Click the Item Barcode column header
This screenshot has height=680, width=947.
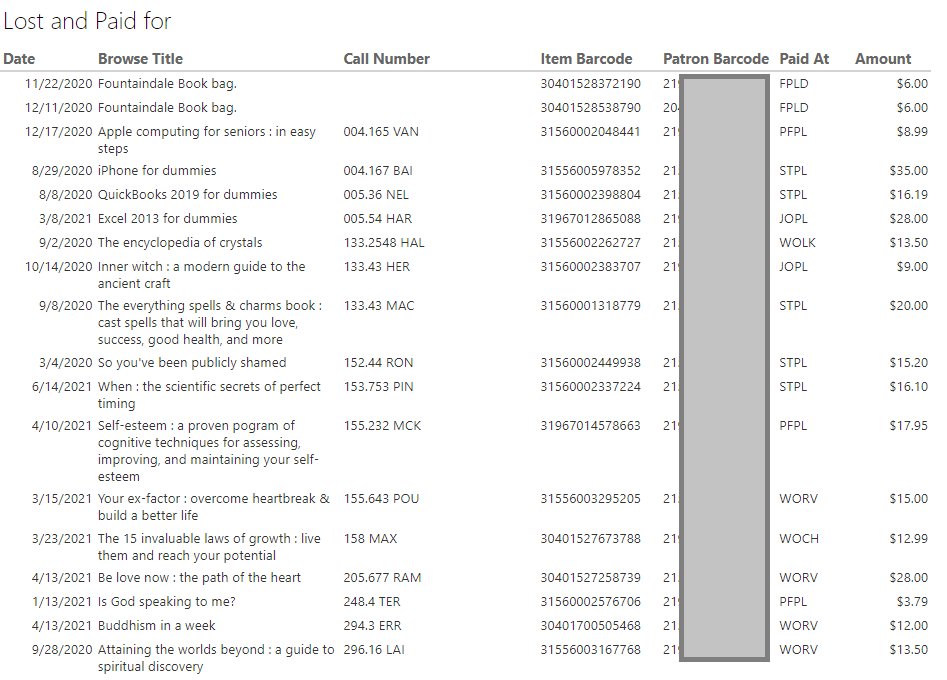pyautogui.click(x=586, y=59)
